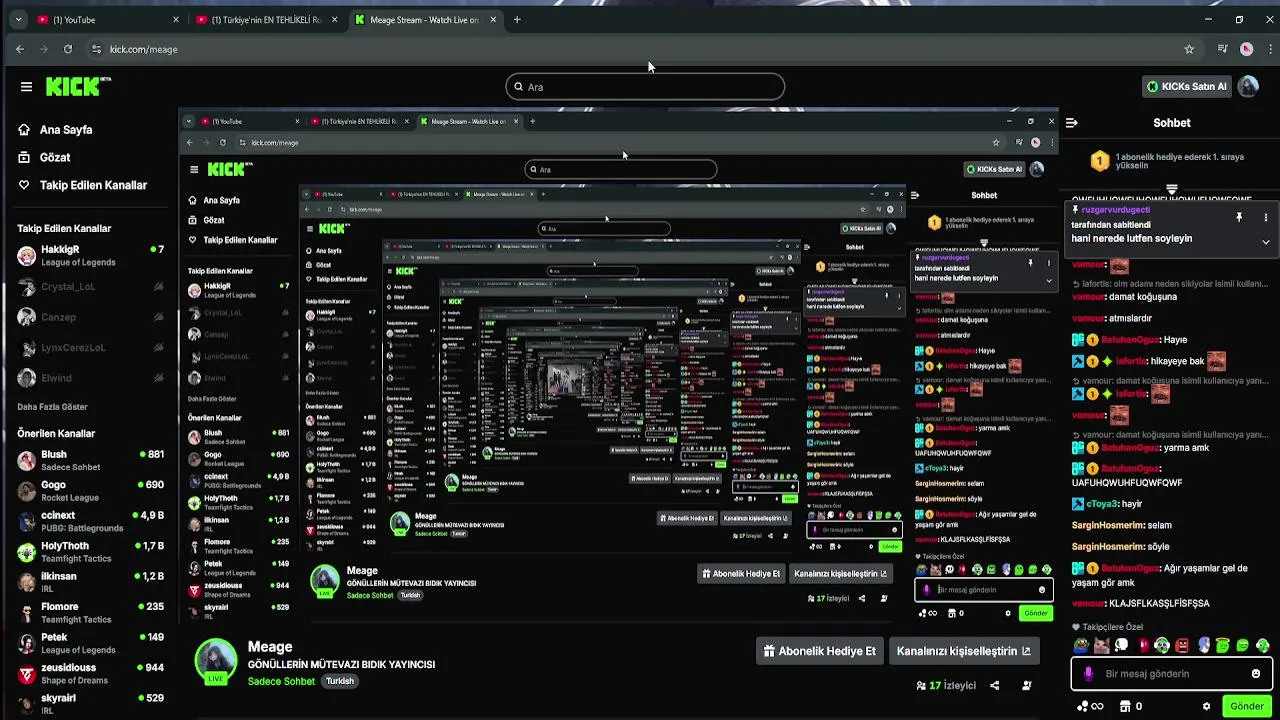This screenshot has height=720, width=1280.
Task: Unpin the pinned ruzgarvurdugecti message
Action: pyautogui.click(x=1239, y=217)
